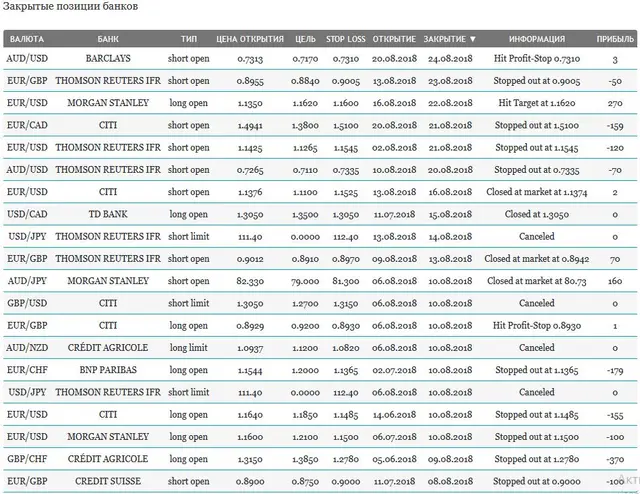Sort by the STOP LOSS column header
The image size is (640, 494).
[x=346, y=39]
